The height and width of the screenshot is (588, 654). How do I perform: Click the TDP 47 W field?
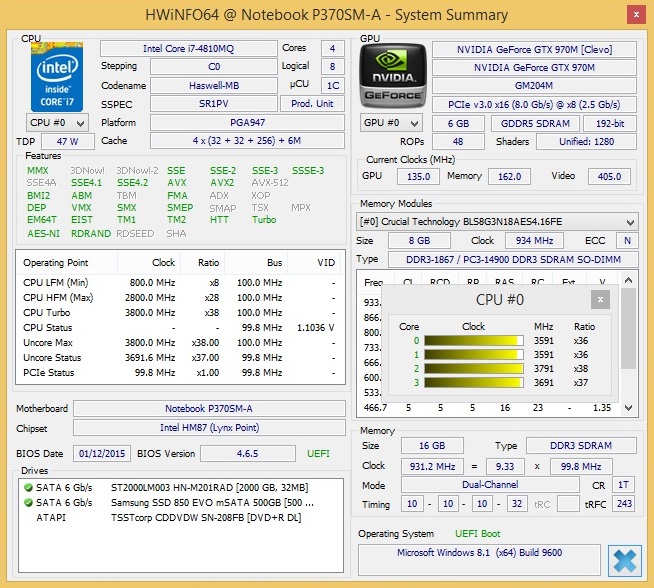point(68,141)
